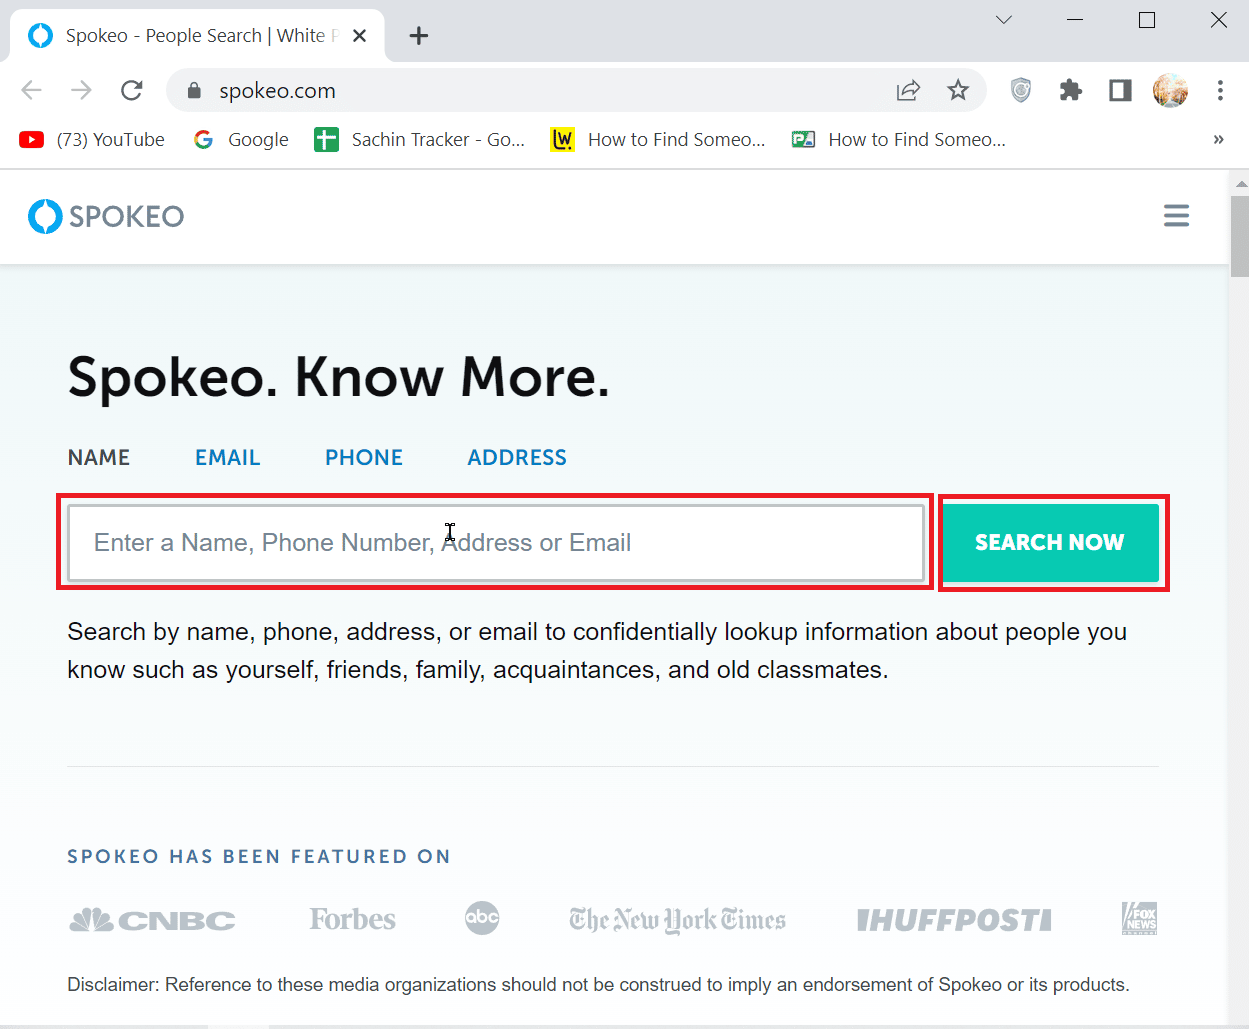Toggle the browser side panel icon
This screenshot has width=1249, height=1029.
(x=1120, y=91)
